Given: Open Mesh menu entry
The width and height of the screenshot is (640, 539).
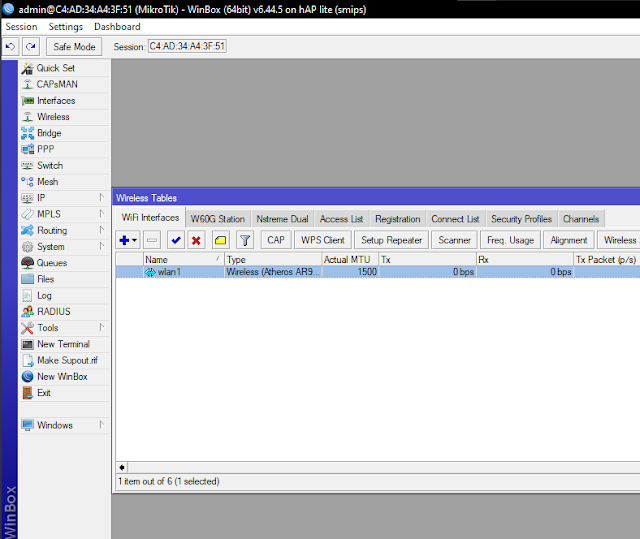Looking at the screenshot, I should 64,182.
